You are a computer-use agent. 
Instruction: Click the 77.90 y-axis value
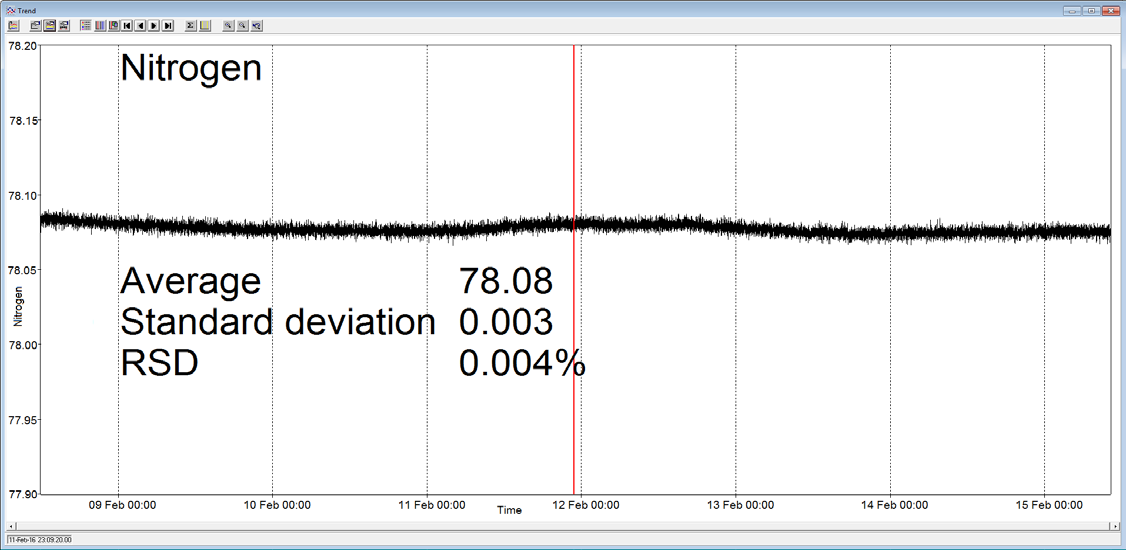tap(22, 494)
